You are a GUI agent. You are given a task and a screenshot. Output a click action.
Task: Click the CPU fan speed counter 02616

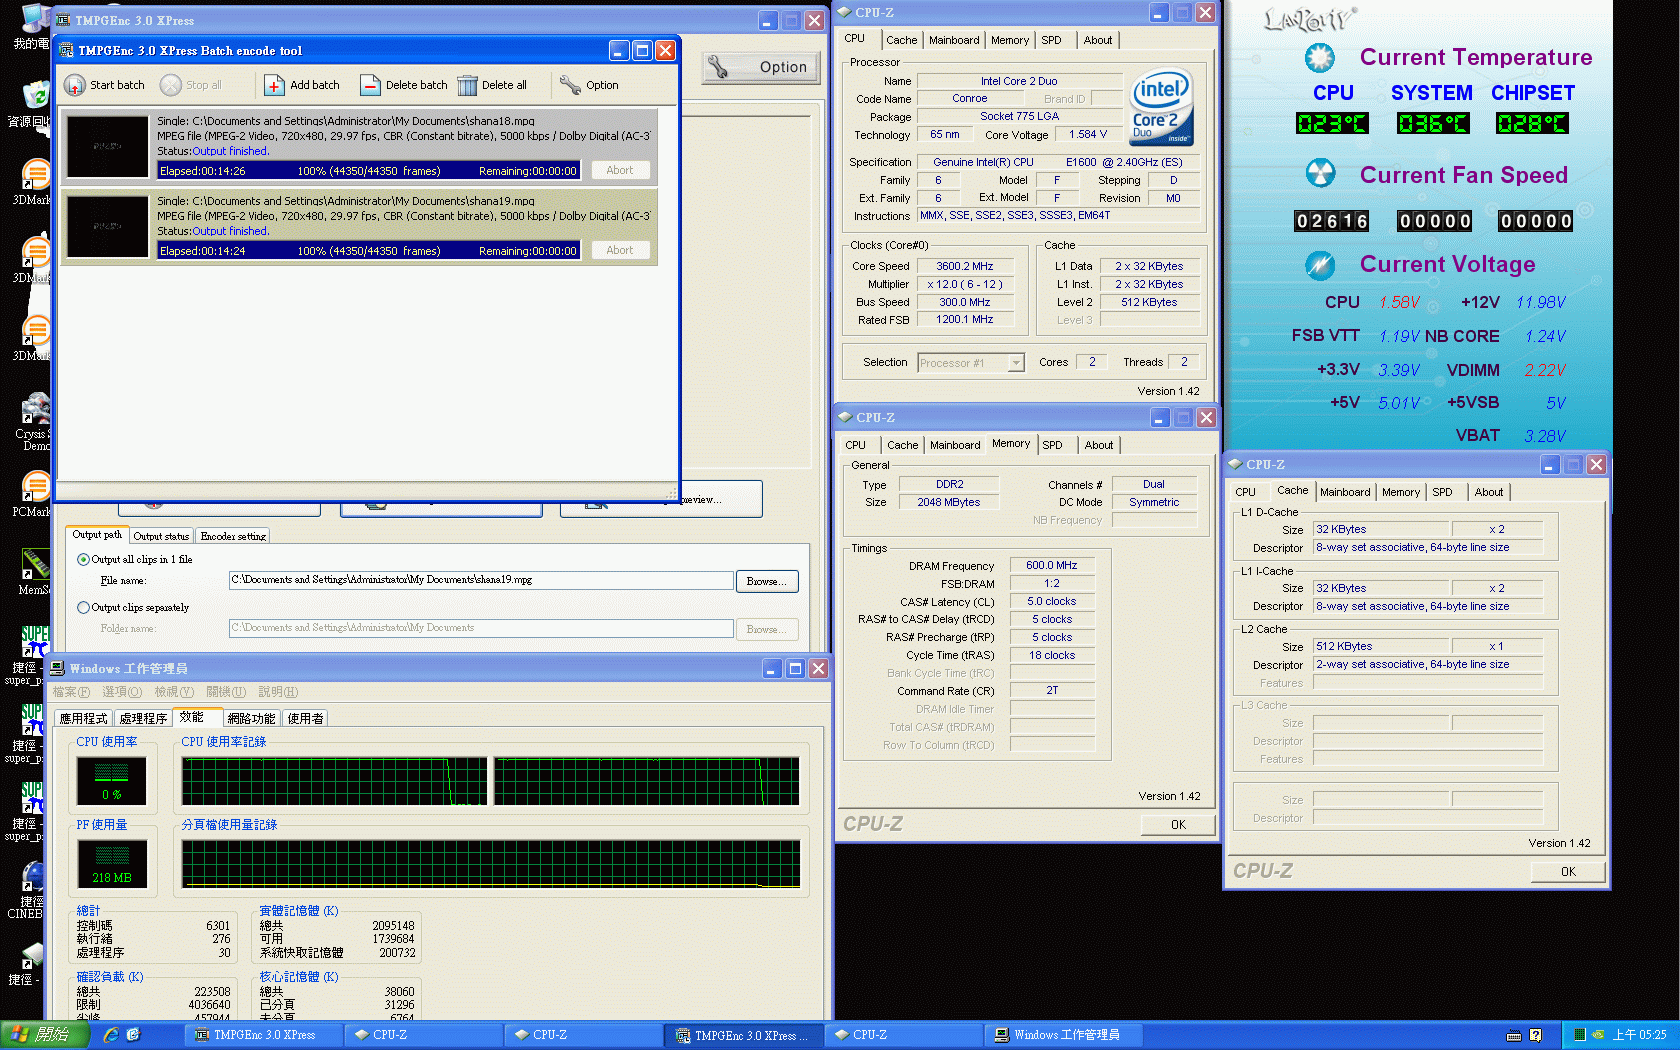click(1332, 221)
